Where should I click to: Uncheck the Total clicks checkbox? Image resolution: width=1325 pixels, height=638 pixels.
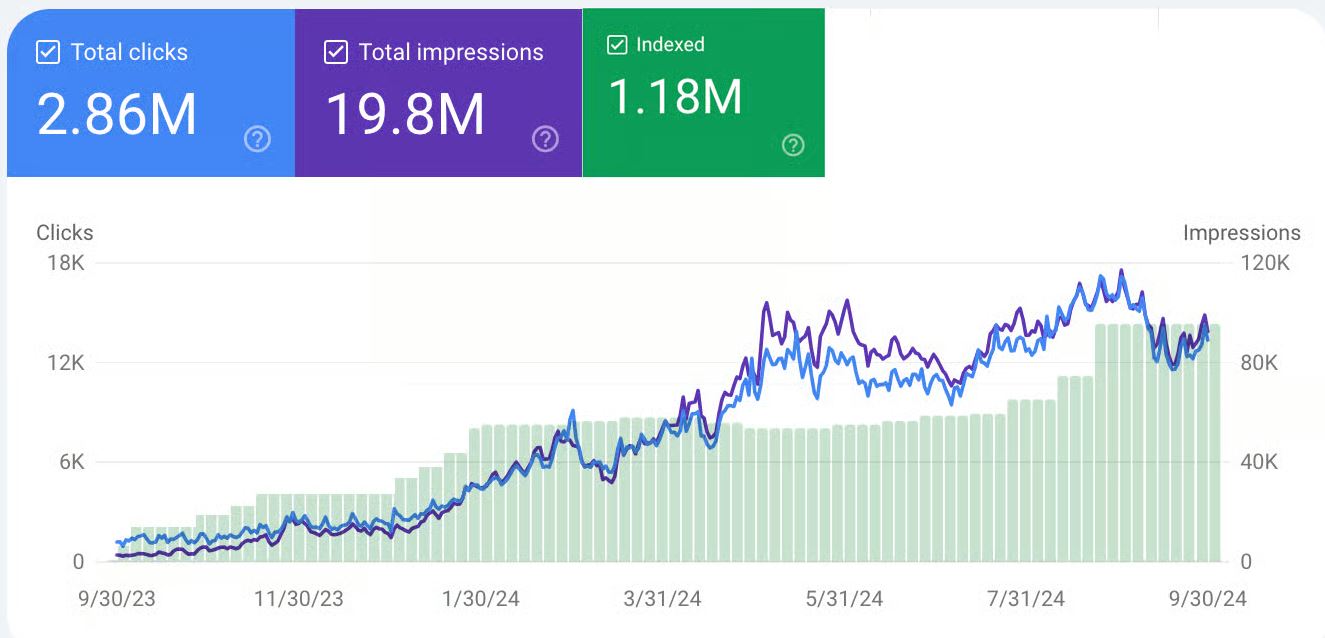tap(46, 52)
